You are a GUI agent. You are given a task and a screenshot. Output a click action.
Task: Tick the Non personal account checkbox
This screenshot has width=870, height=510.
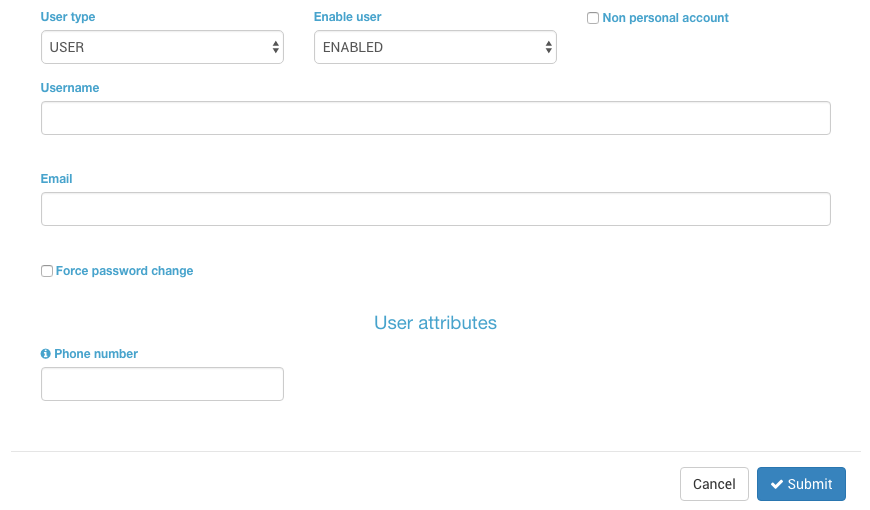coord(593,18)
